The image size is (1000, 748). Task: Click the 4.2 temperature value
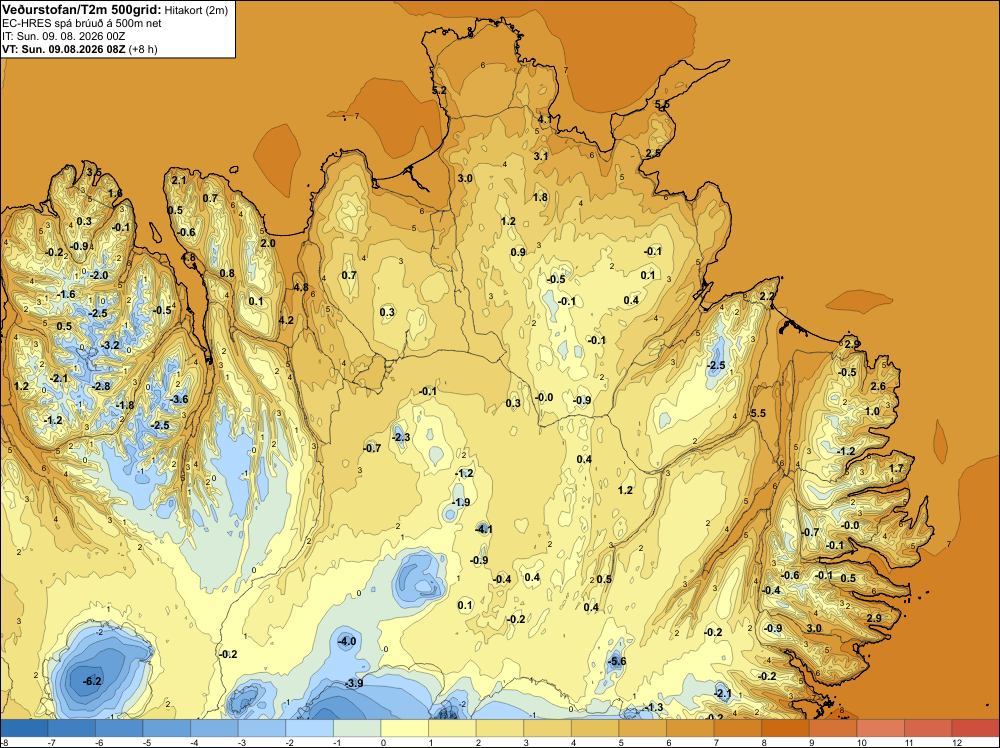pos(286,320)
